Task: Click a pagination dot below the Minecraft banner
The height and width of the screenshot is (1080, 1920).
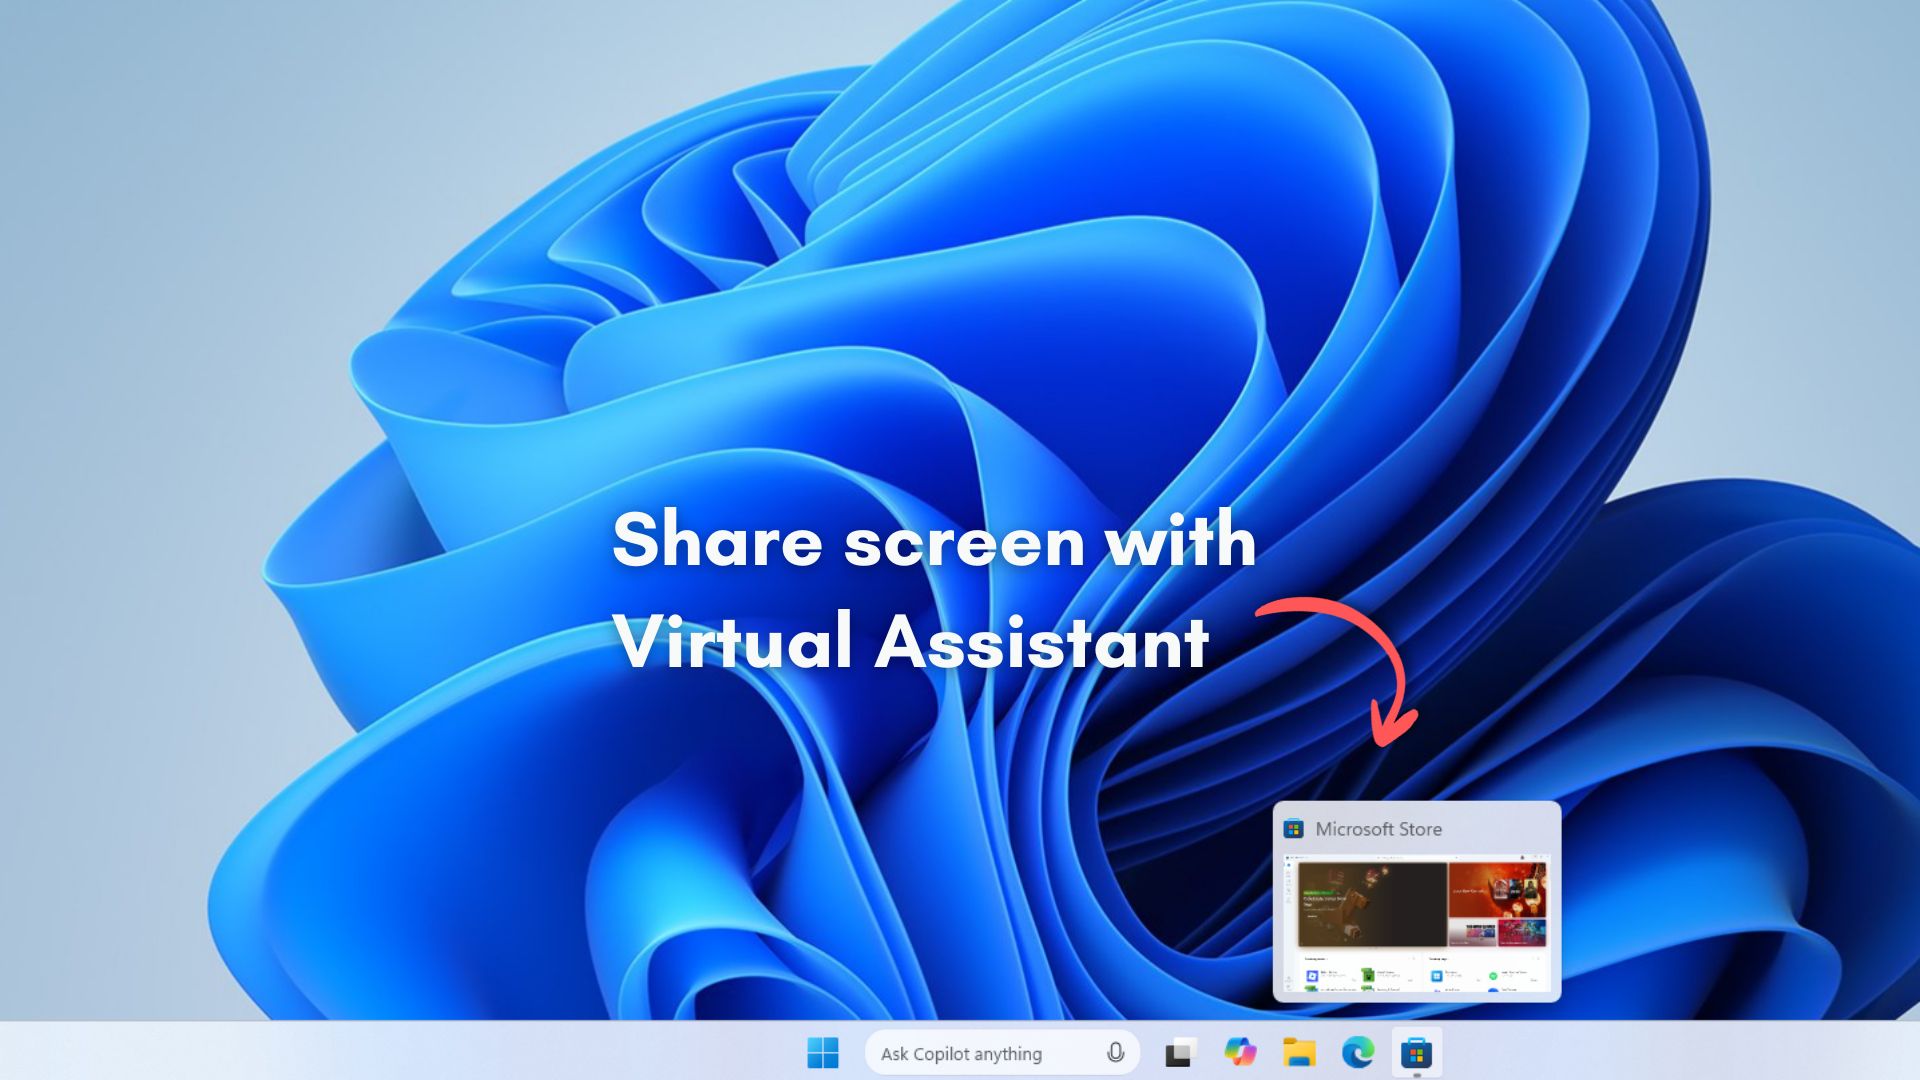Action: pyautogui.click(x=1376, y=948)
